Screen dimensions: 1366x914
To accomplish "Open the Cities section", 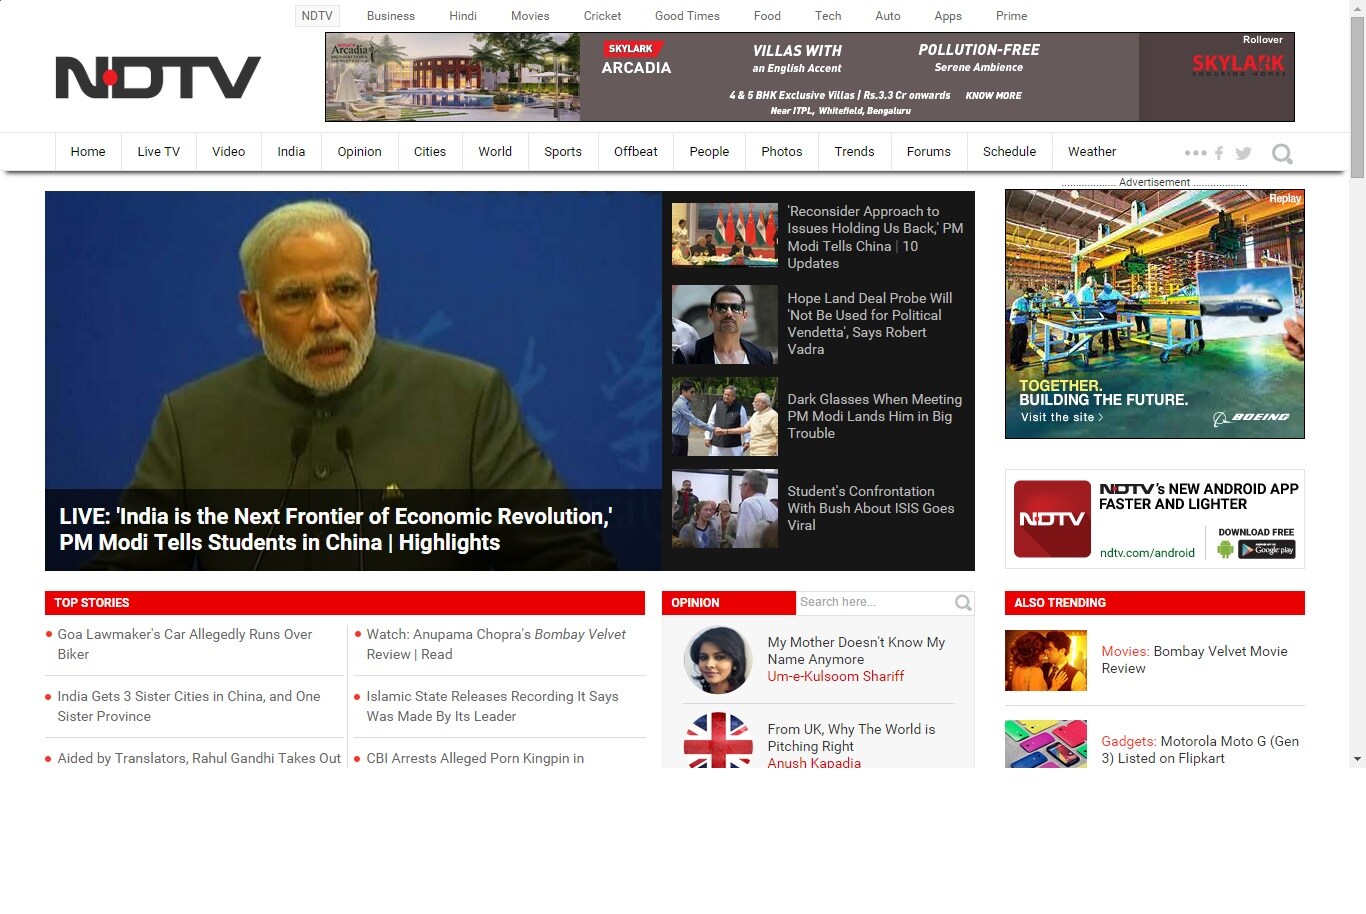I will (430, 152).
